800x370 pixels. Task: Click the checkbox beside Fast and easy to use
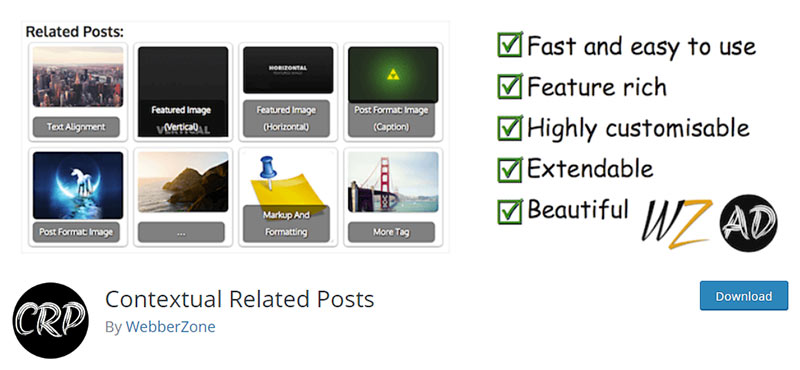510,45
